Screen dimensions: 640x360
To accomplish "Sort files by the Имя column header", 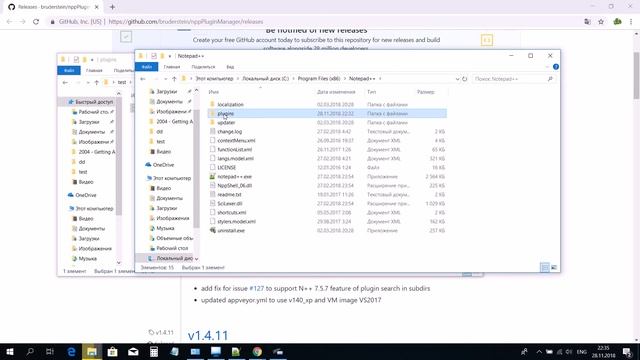I will (214, 92).
